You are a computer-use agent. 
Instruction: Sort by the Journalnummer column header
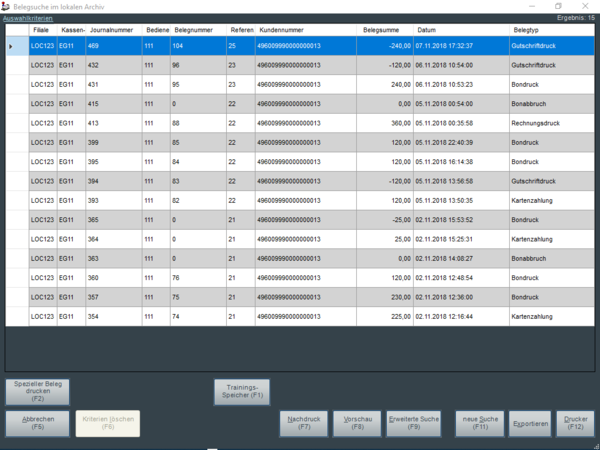114,31
